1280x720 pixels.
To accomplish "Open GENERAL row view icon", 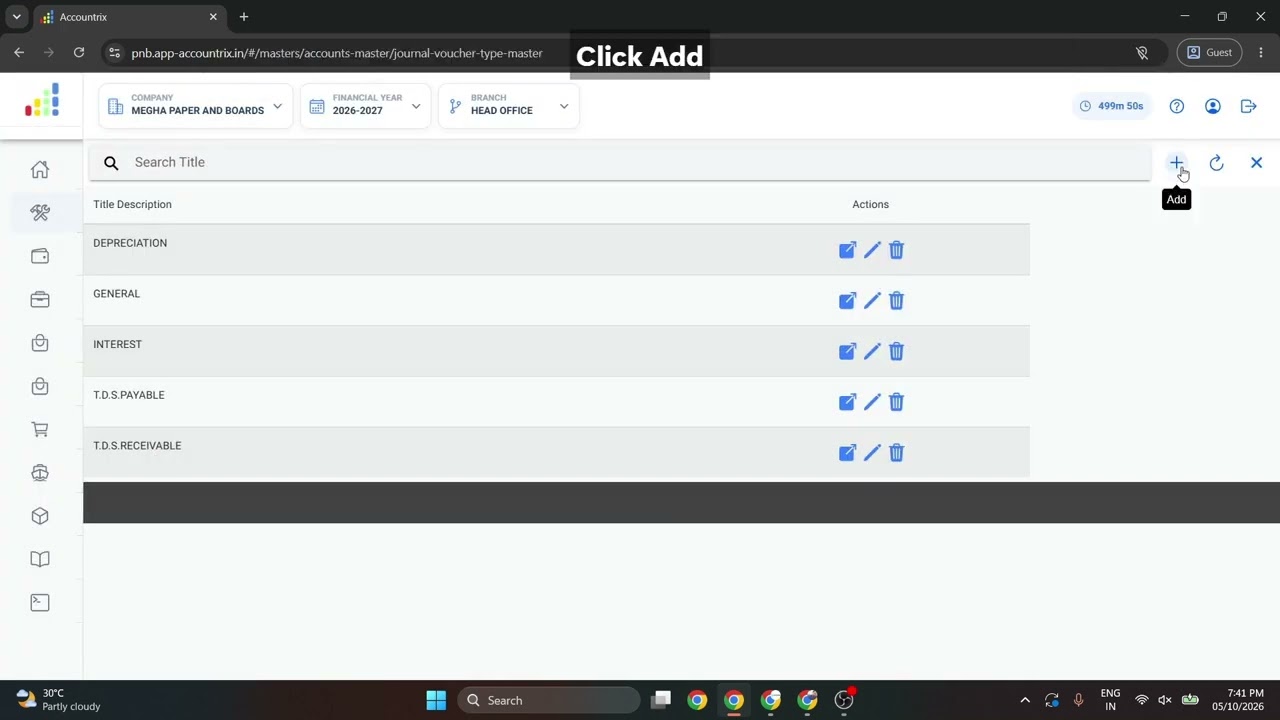I will tap(847, 301).
